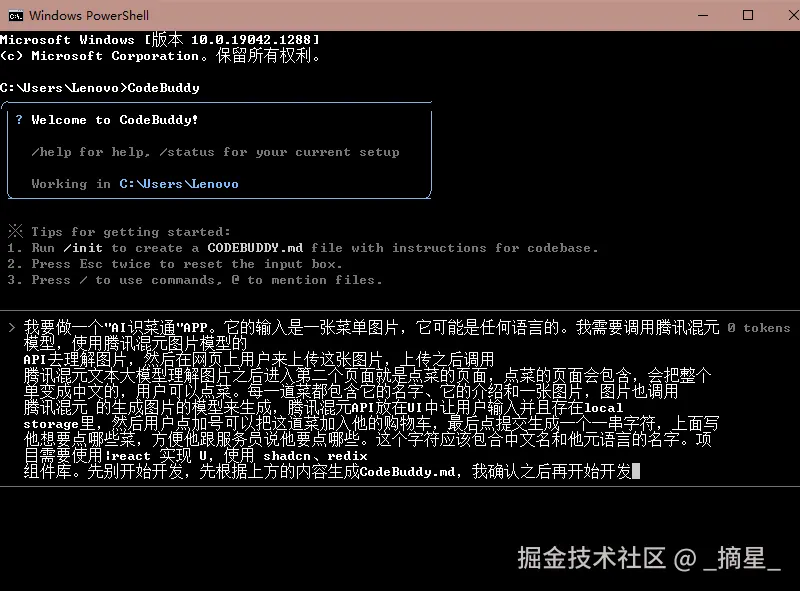Click the working path 'C:\Users\Lenovo' link
Screen dimensions: 800x591
179,184
